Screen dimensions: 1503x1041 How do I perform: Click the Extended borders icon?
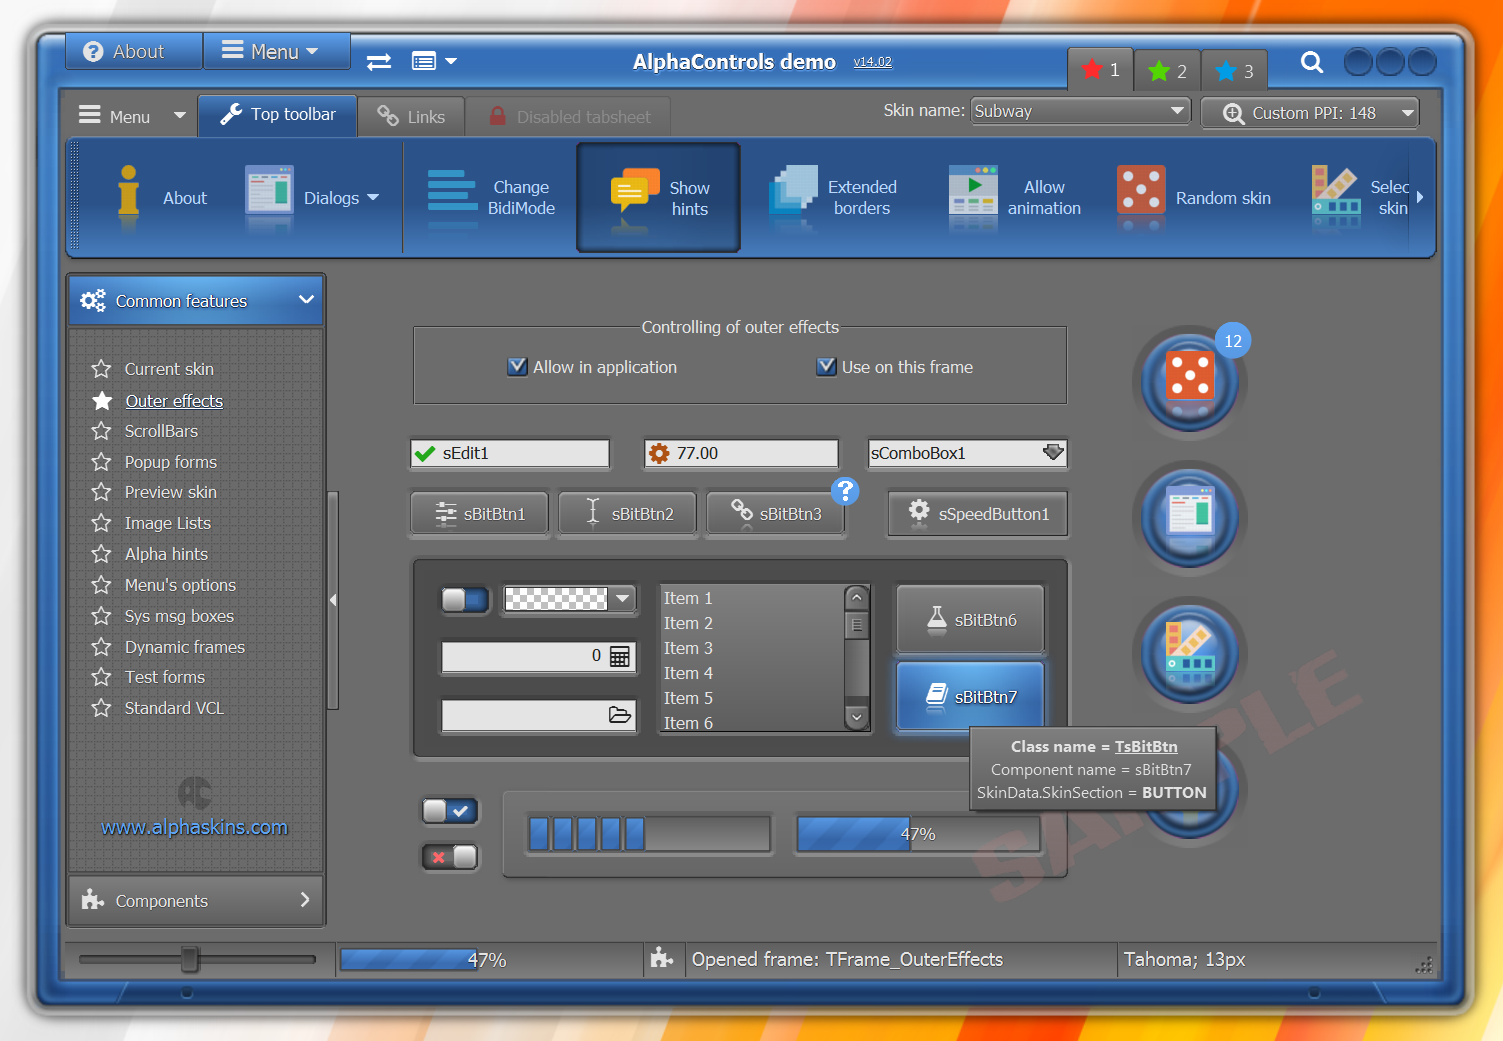(794, 191)
